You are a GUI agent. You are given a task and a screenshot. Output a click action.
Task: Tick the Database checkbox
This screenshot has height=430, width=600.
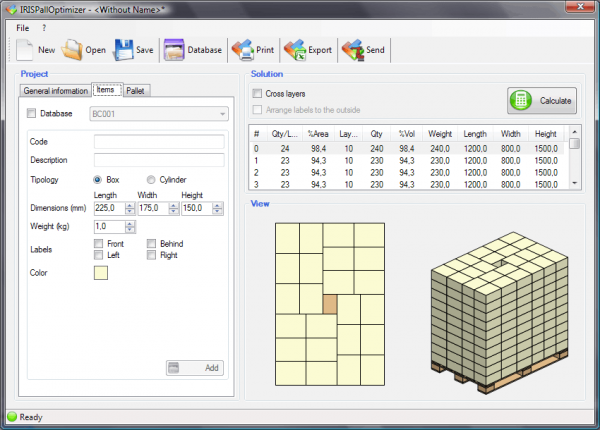click(32, 114)
